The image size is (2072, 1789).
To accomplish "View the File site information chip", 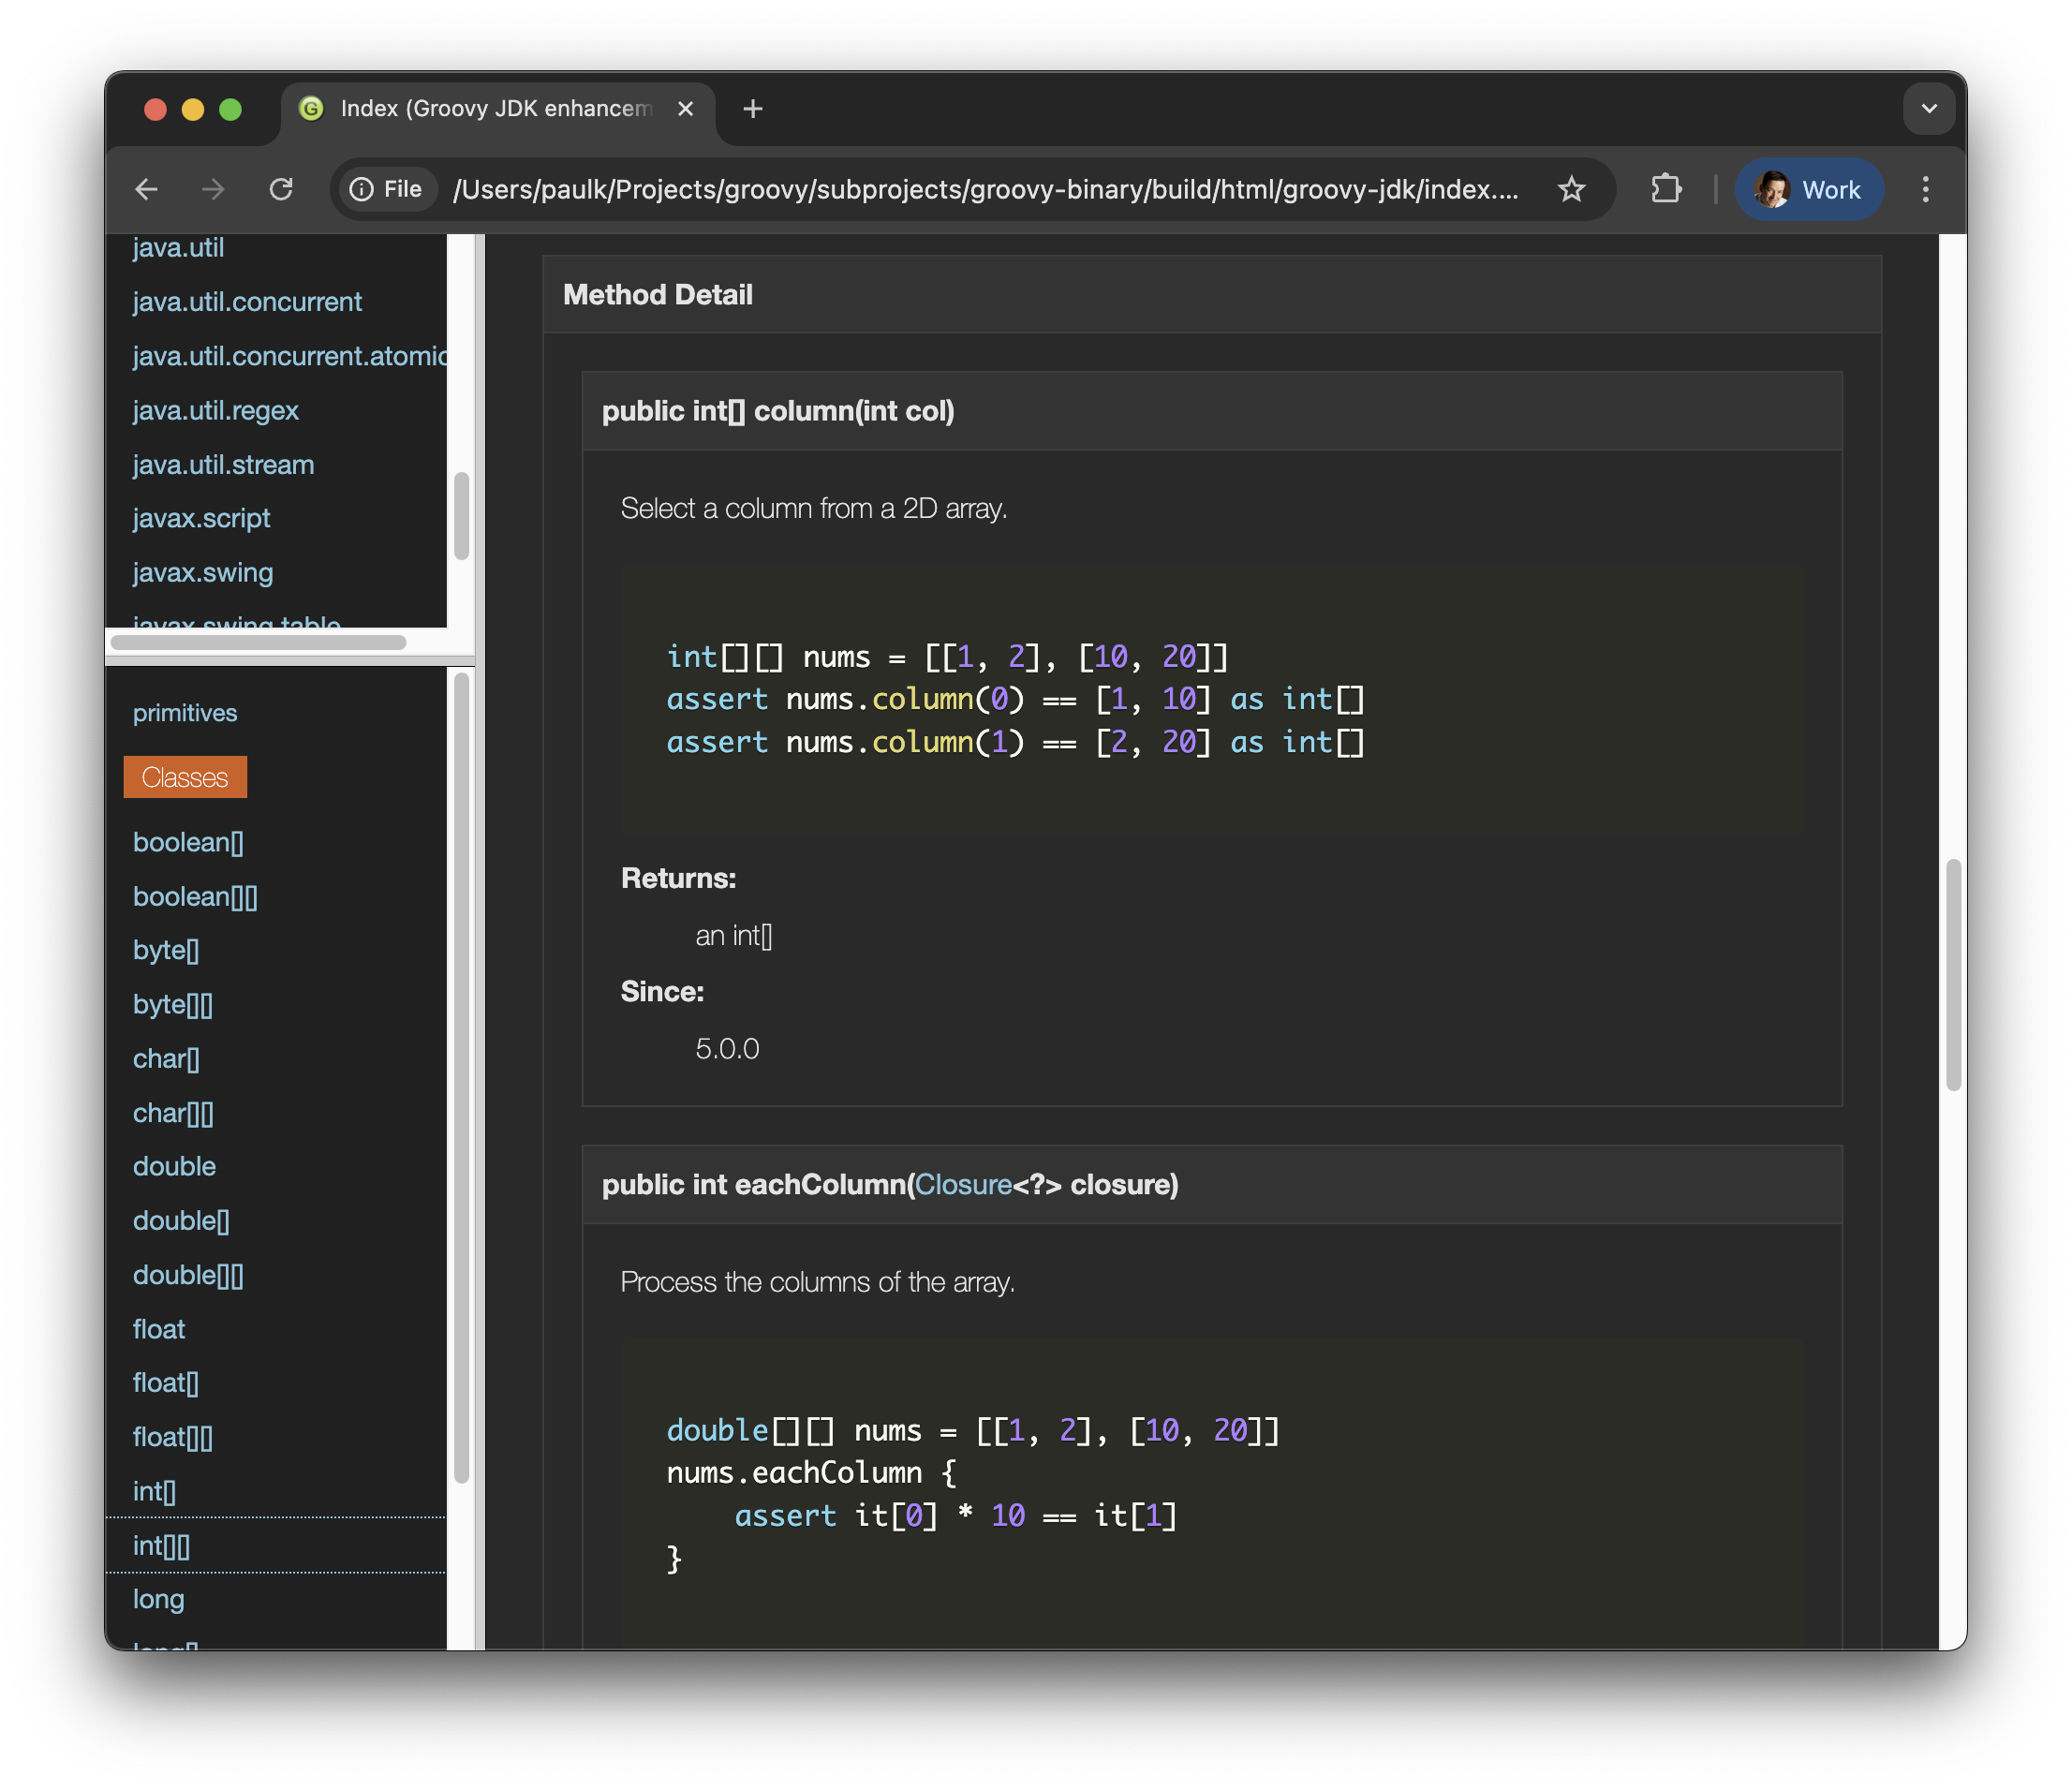I will pos(387,189).
